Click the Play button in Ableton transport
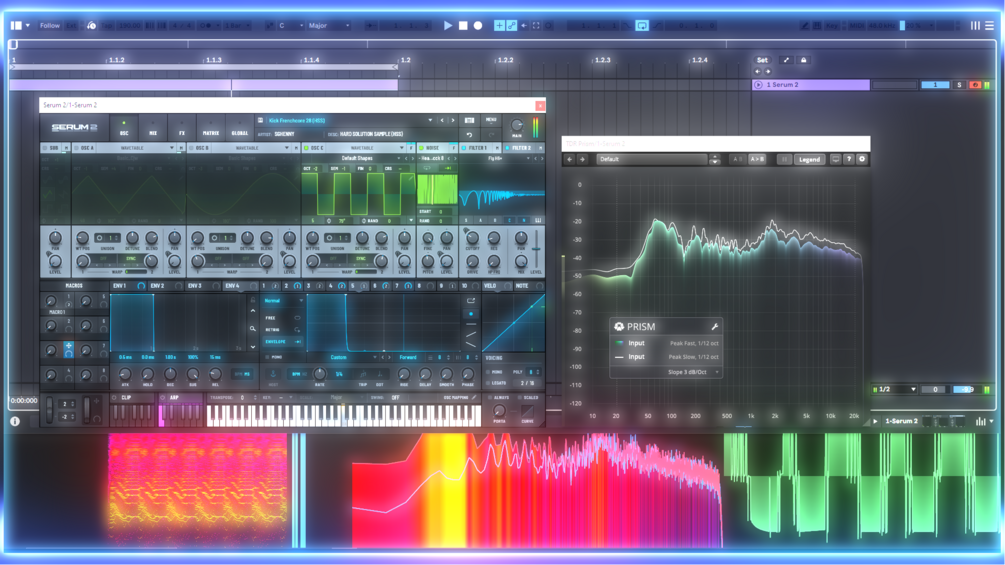This screenshot has width=1005, height=565. pos(448,26)
